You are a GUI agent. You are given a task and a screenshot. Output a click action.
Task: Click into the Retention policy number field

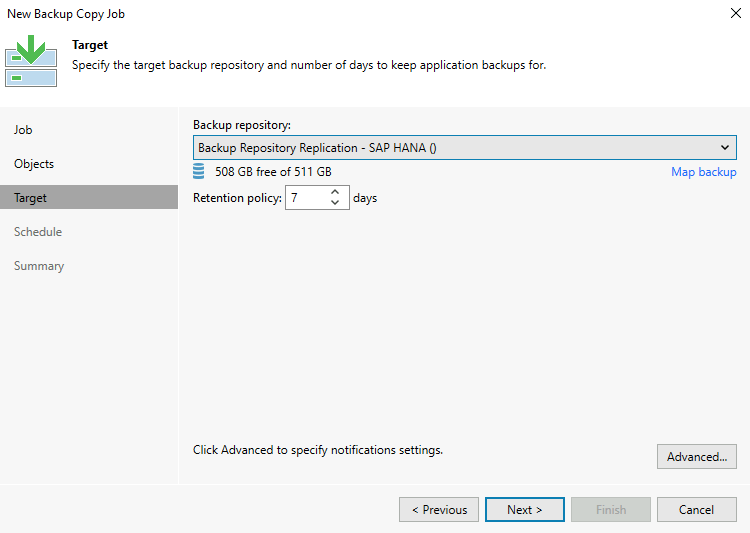(305, 198)
